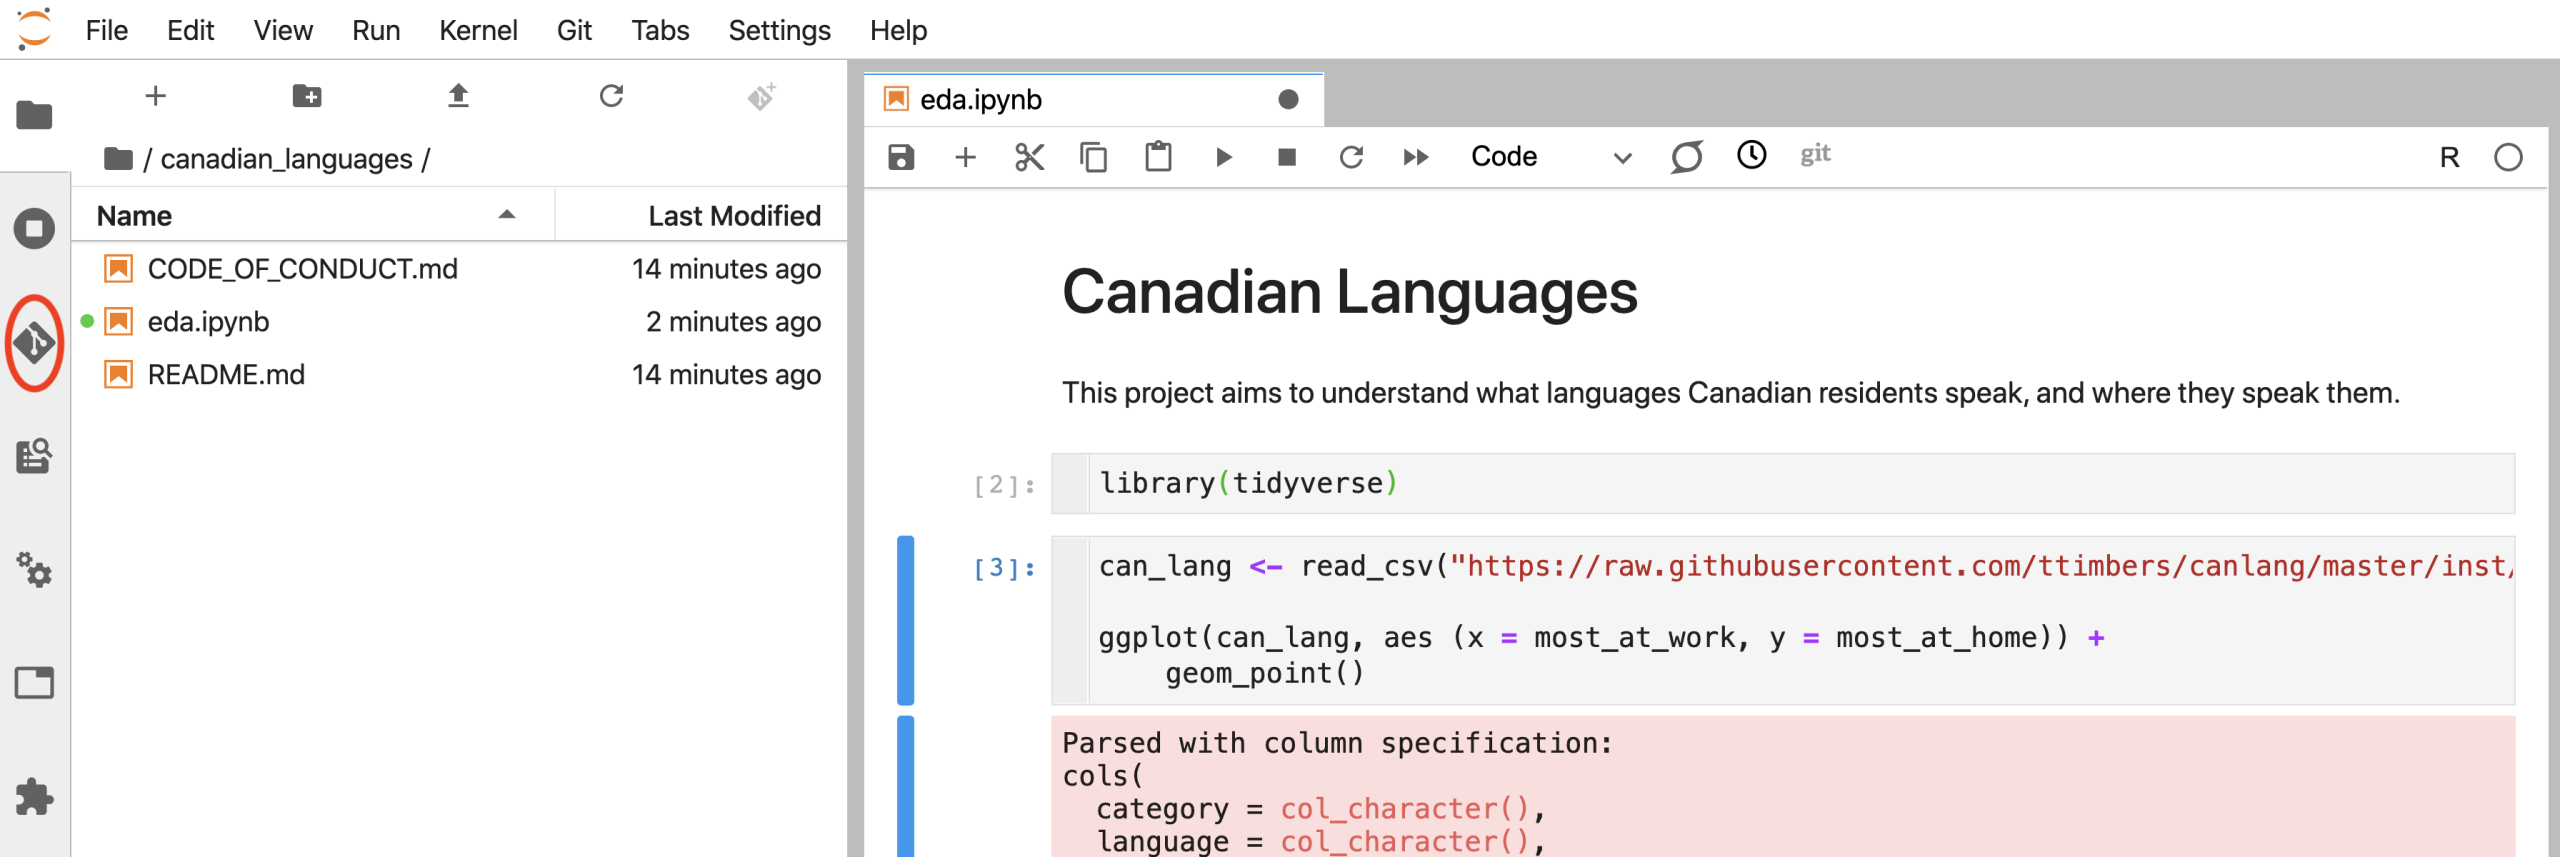
Task: Restart kernel and run all cells
Action: (x=1415, y=157)
